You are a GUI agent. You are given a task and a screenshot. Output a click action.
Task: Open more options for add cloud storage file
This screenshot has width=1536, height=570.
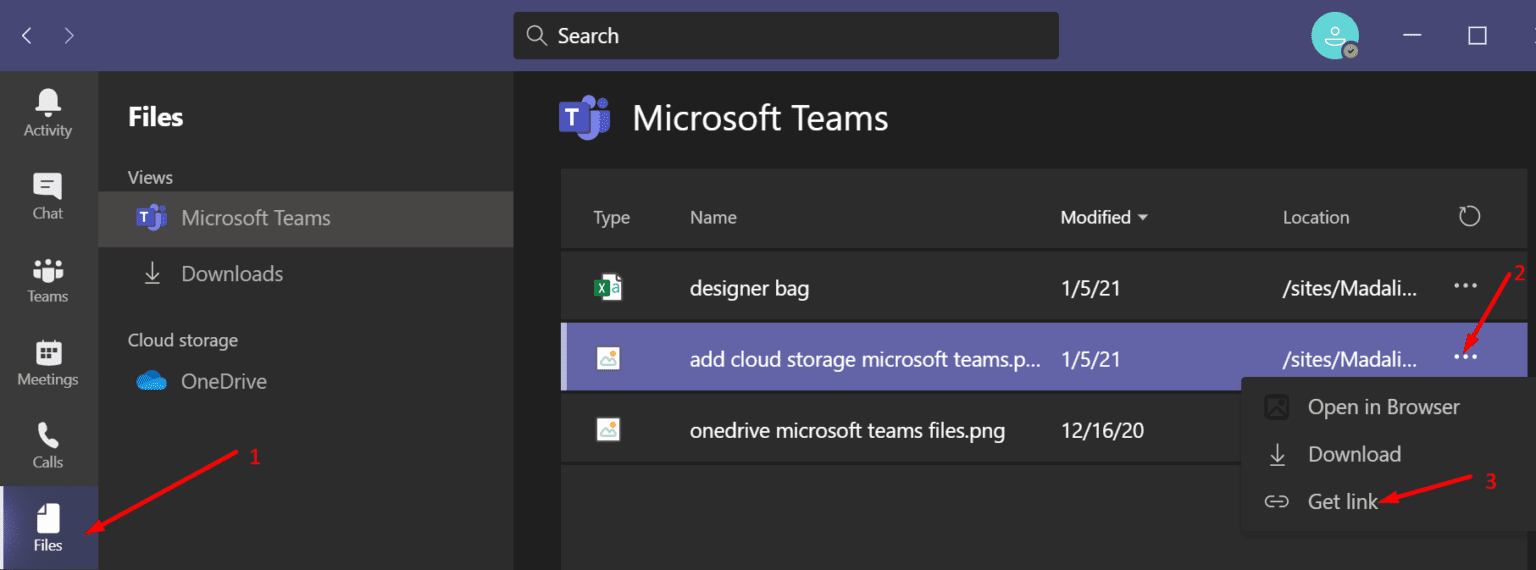(x=1465, y=357)
